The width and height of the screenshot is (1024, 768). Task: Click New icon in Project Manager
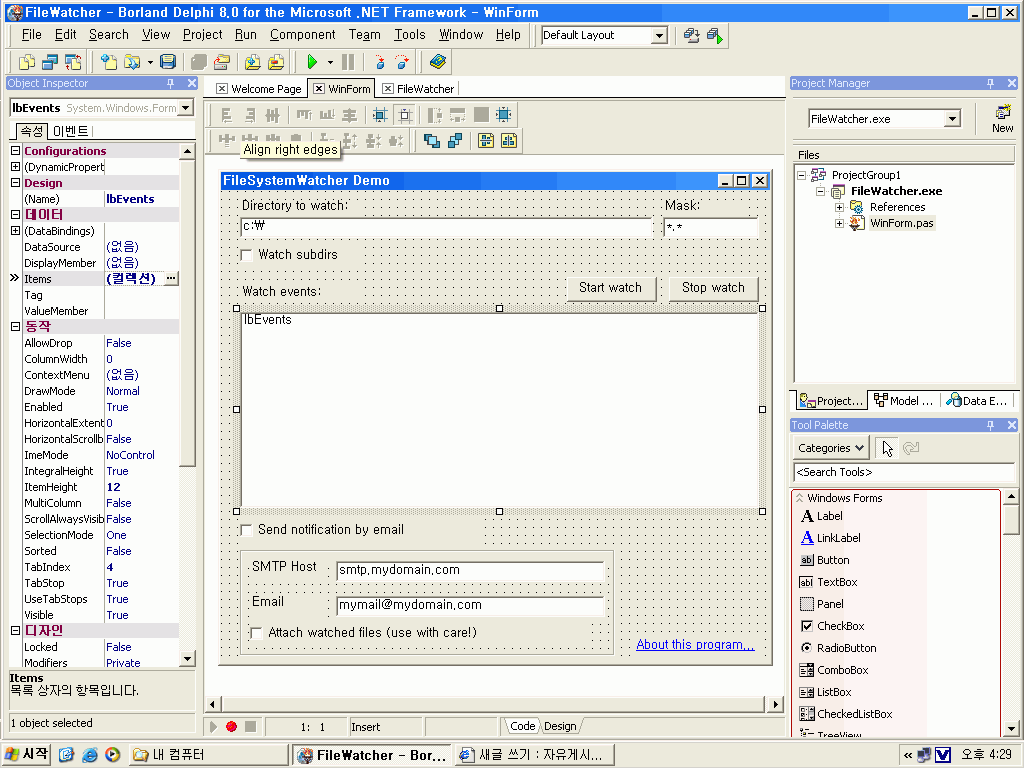tap(1002, 118)
